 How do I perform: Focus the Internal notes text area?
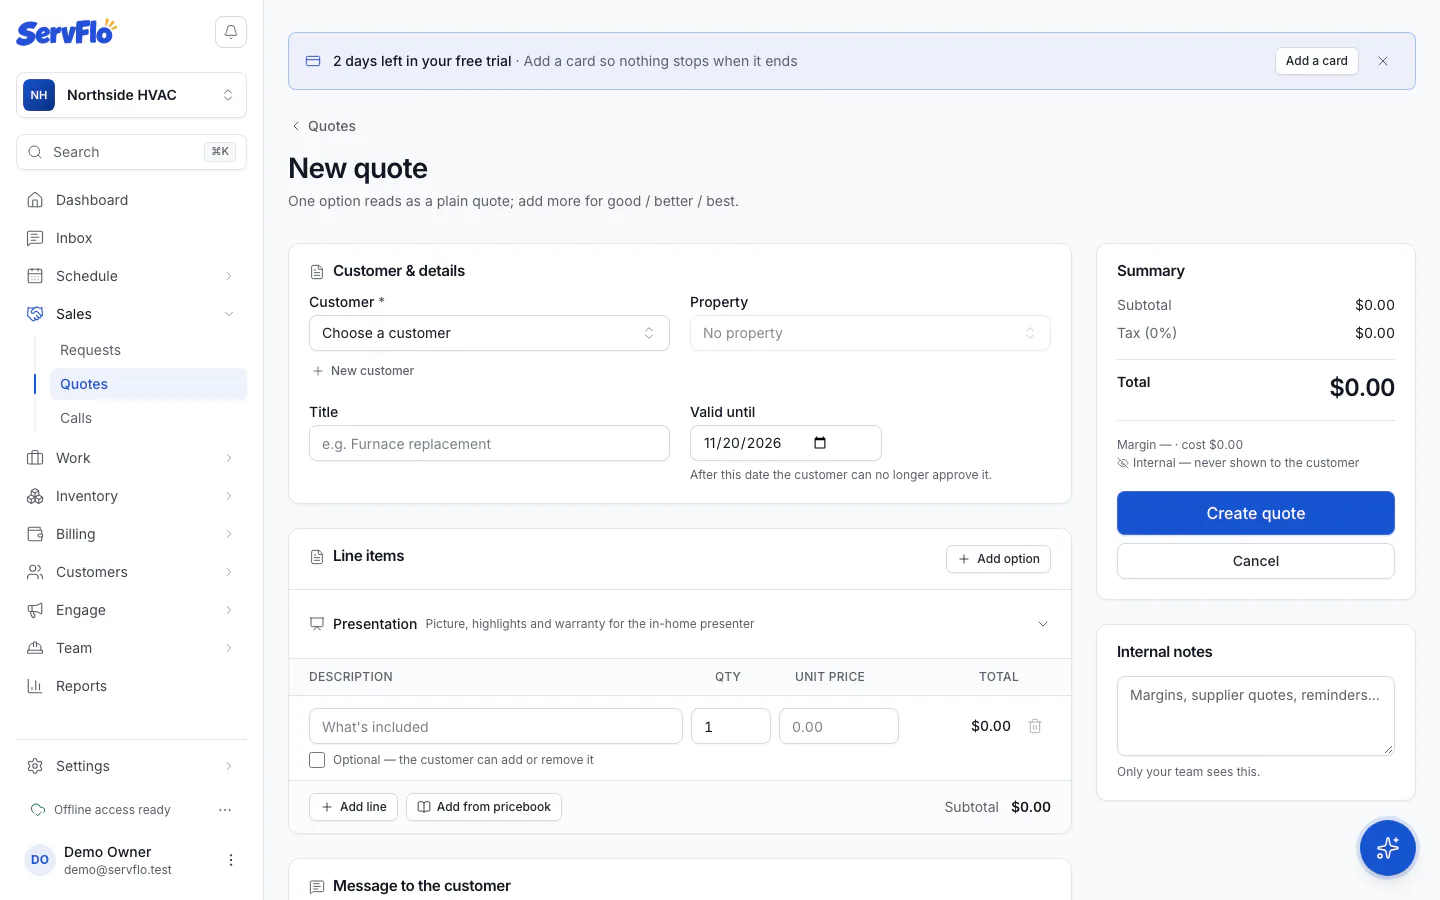click(1256, 716)
